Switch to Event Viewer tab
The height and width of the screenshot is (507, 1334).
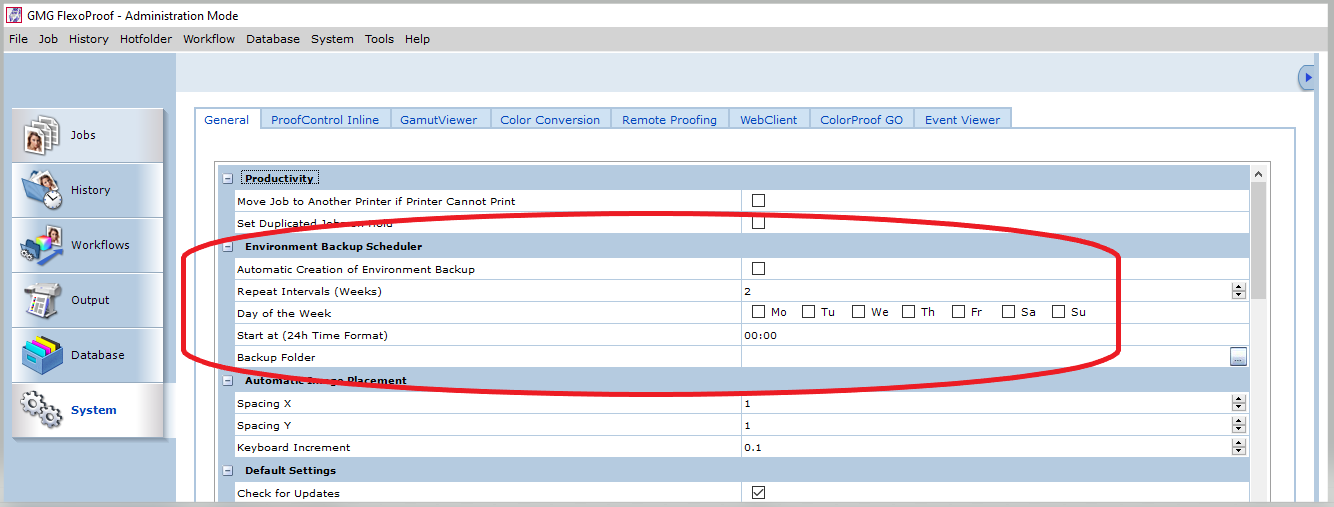[x=962, y=120]
